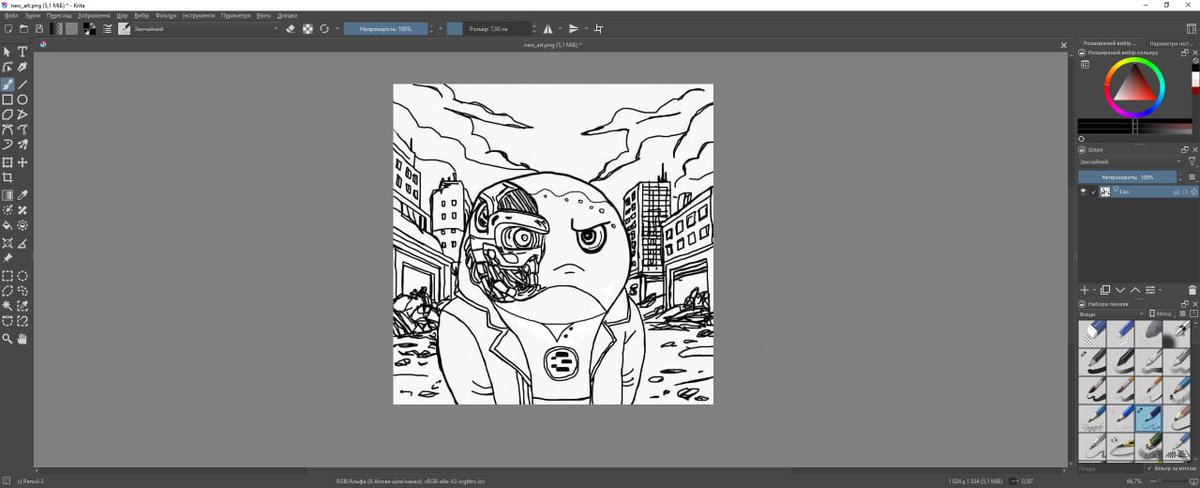Viewport: 1200px width, 488px height.
Task: Open the layer filter funnel dropdown
Action: tap(1191, 161)
